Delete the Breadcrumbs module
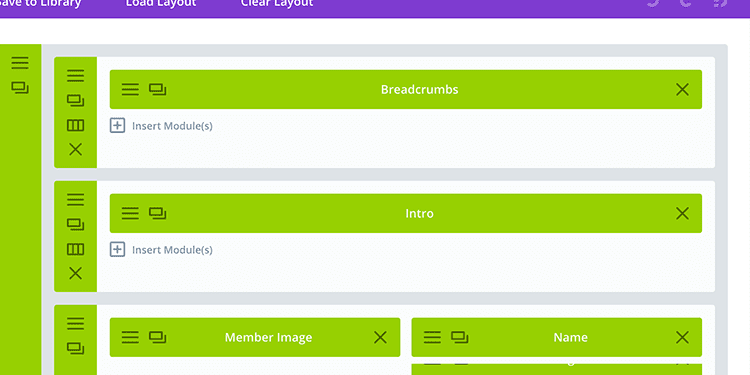Screen dimensions: 750x375 [682, 89]
